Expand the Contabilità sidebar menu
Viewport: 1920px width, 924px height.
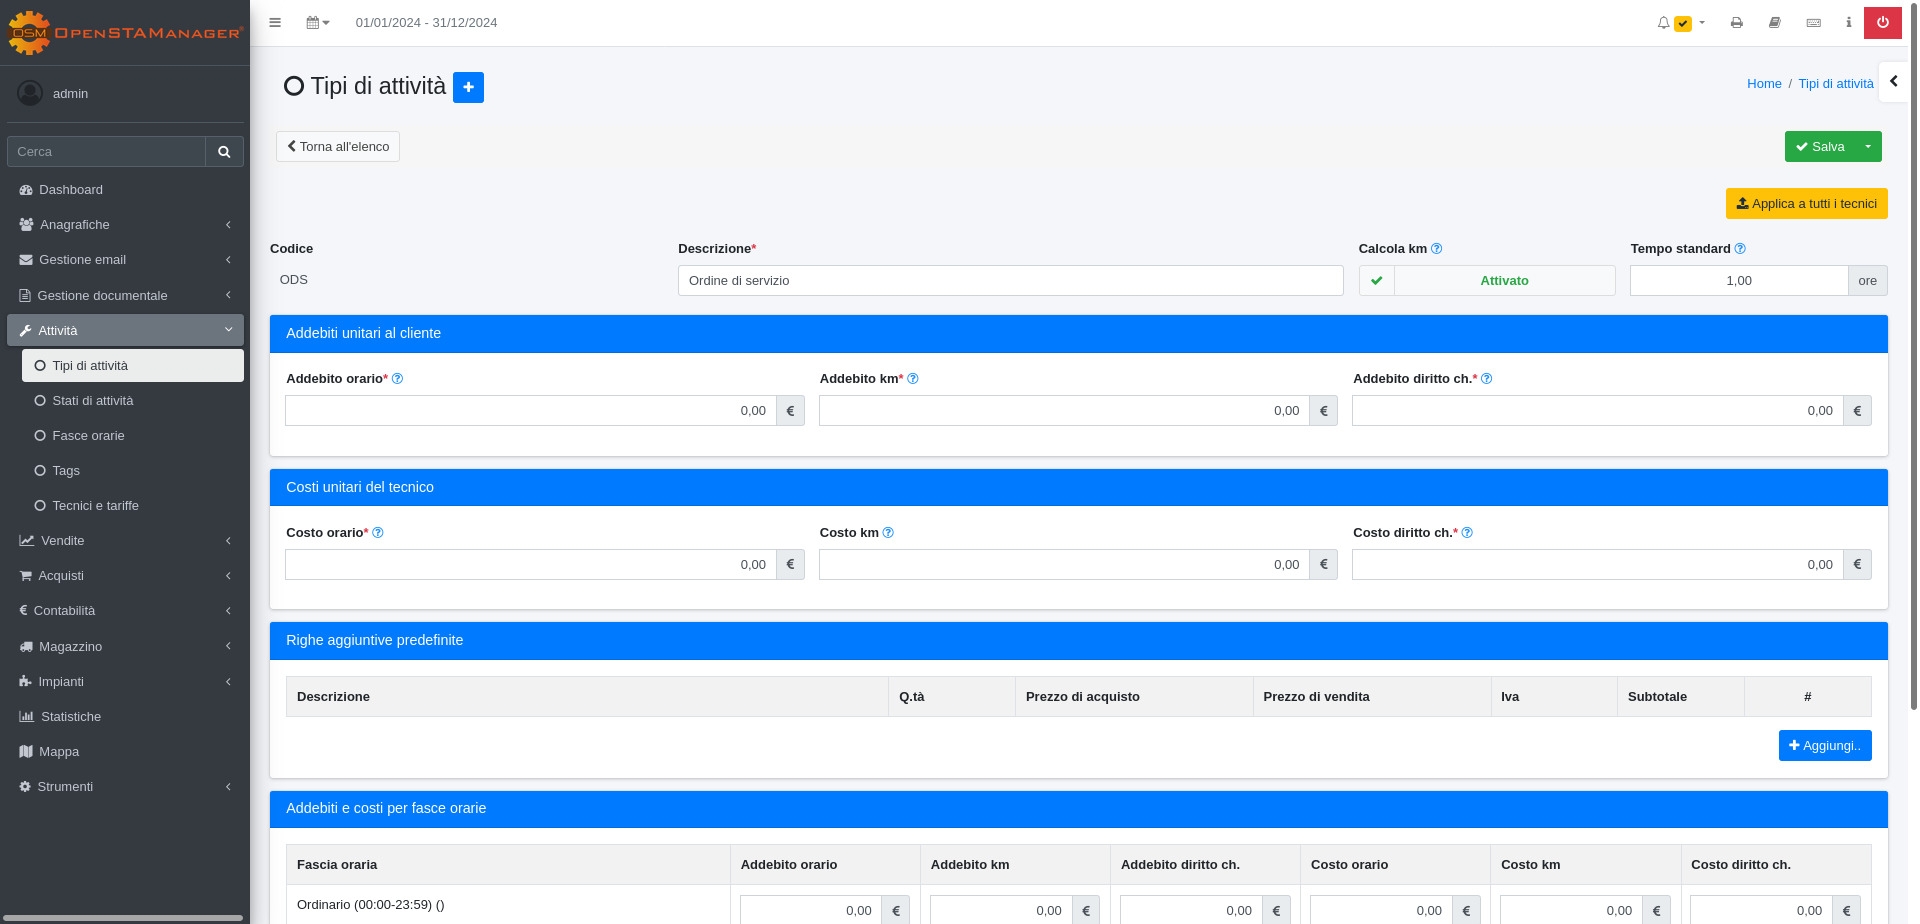[124, 611]
